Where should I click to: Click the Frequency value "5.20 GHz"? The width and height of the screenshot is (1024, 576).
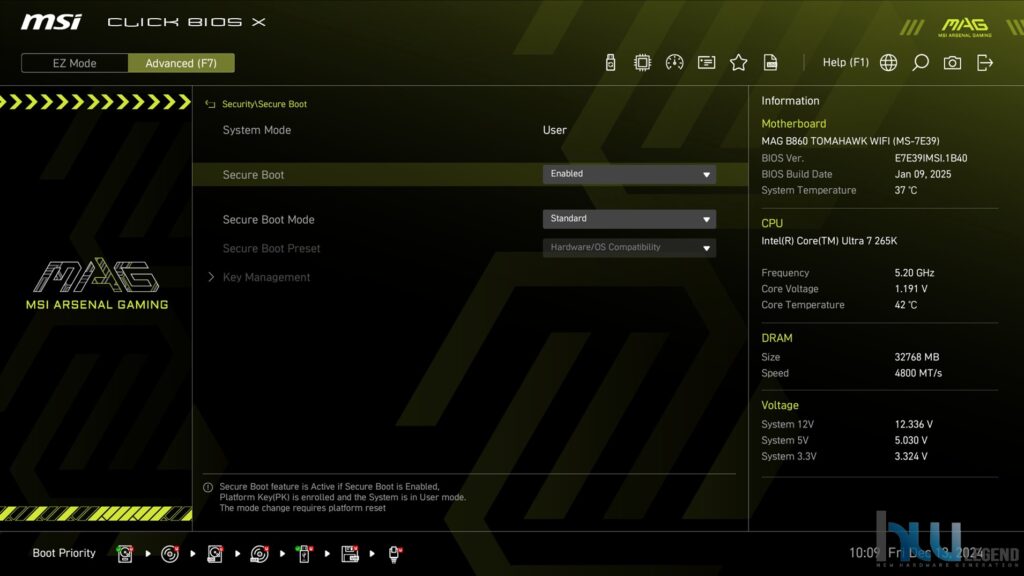click(914, 273)
